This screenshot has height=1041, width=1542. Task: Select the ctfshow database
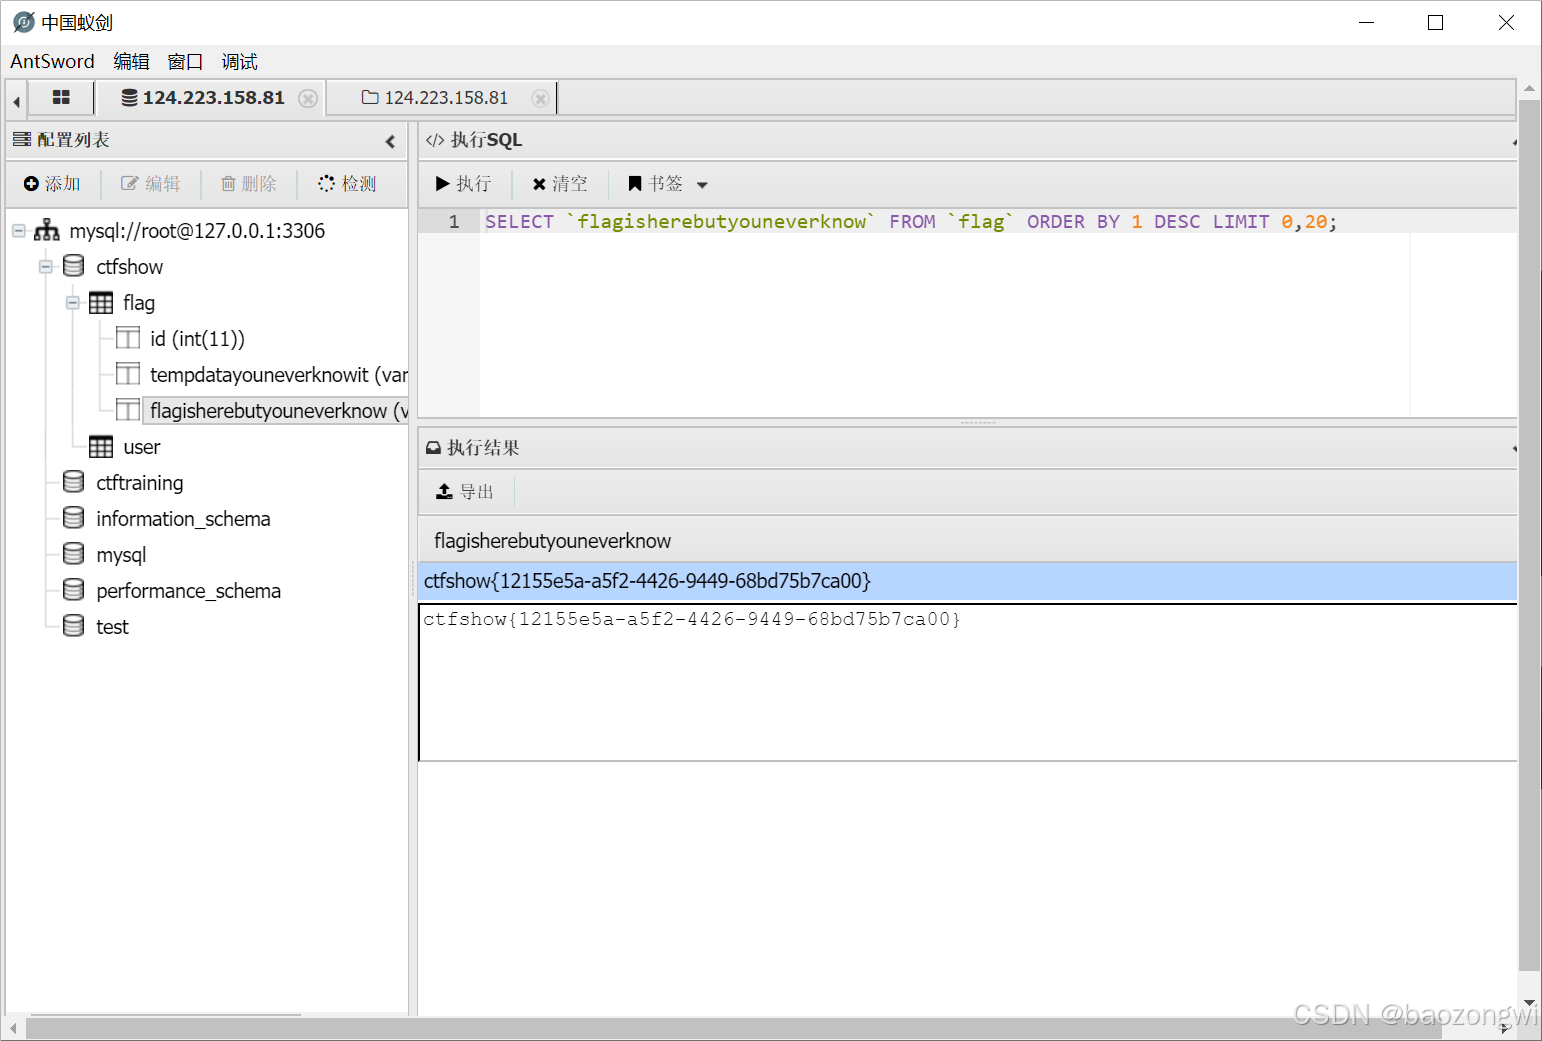click(x=129, y=266)
